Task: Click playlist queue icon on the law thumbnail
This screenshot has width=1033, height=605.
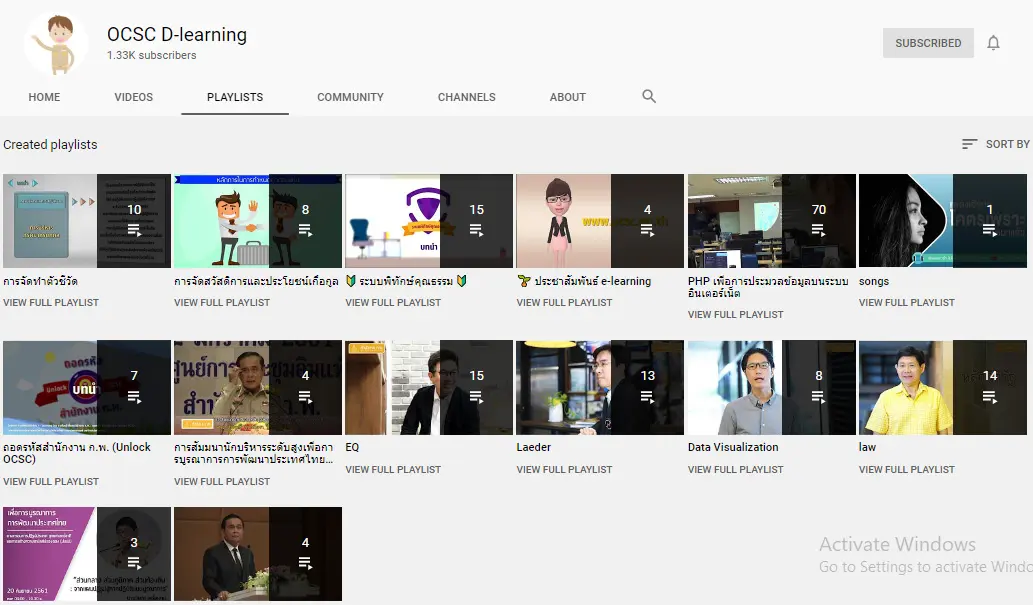Action: click(990, 397)
